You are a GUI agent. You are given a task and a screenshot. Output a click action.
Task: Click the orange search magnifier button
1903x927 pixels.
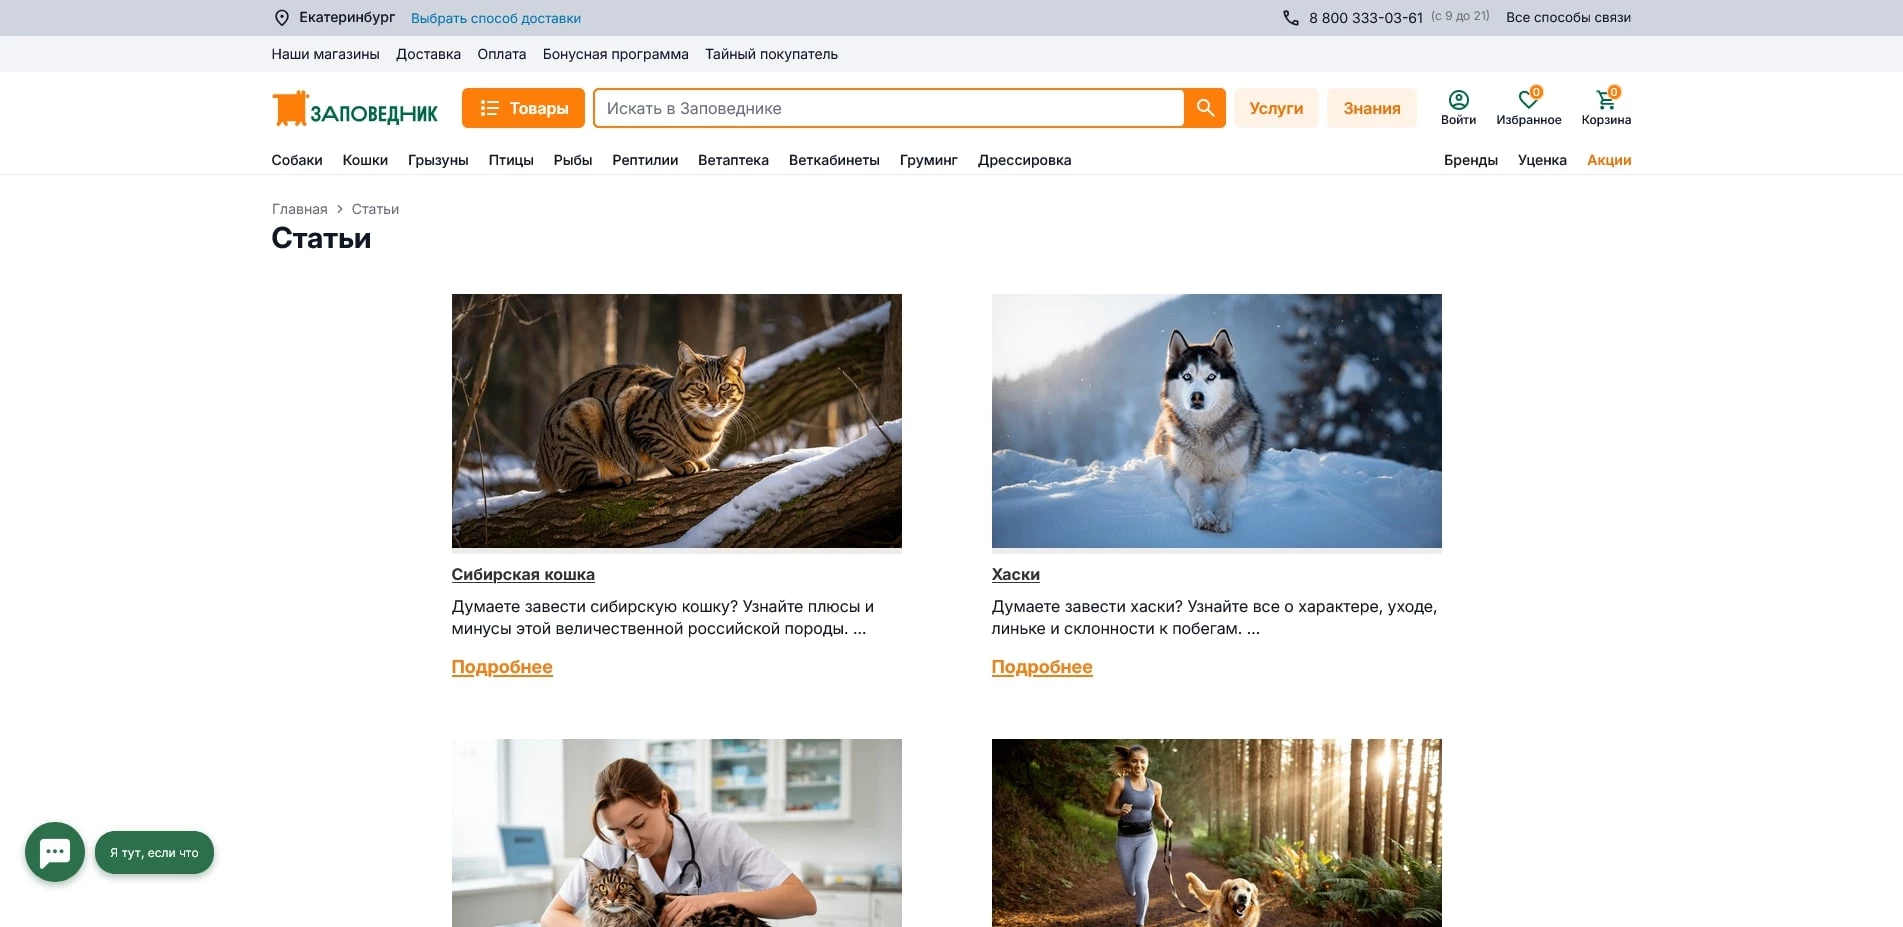coord(1205,108)
